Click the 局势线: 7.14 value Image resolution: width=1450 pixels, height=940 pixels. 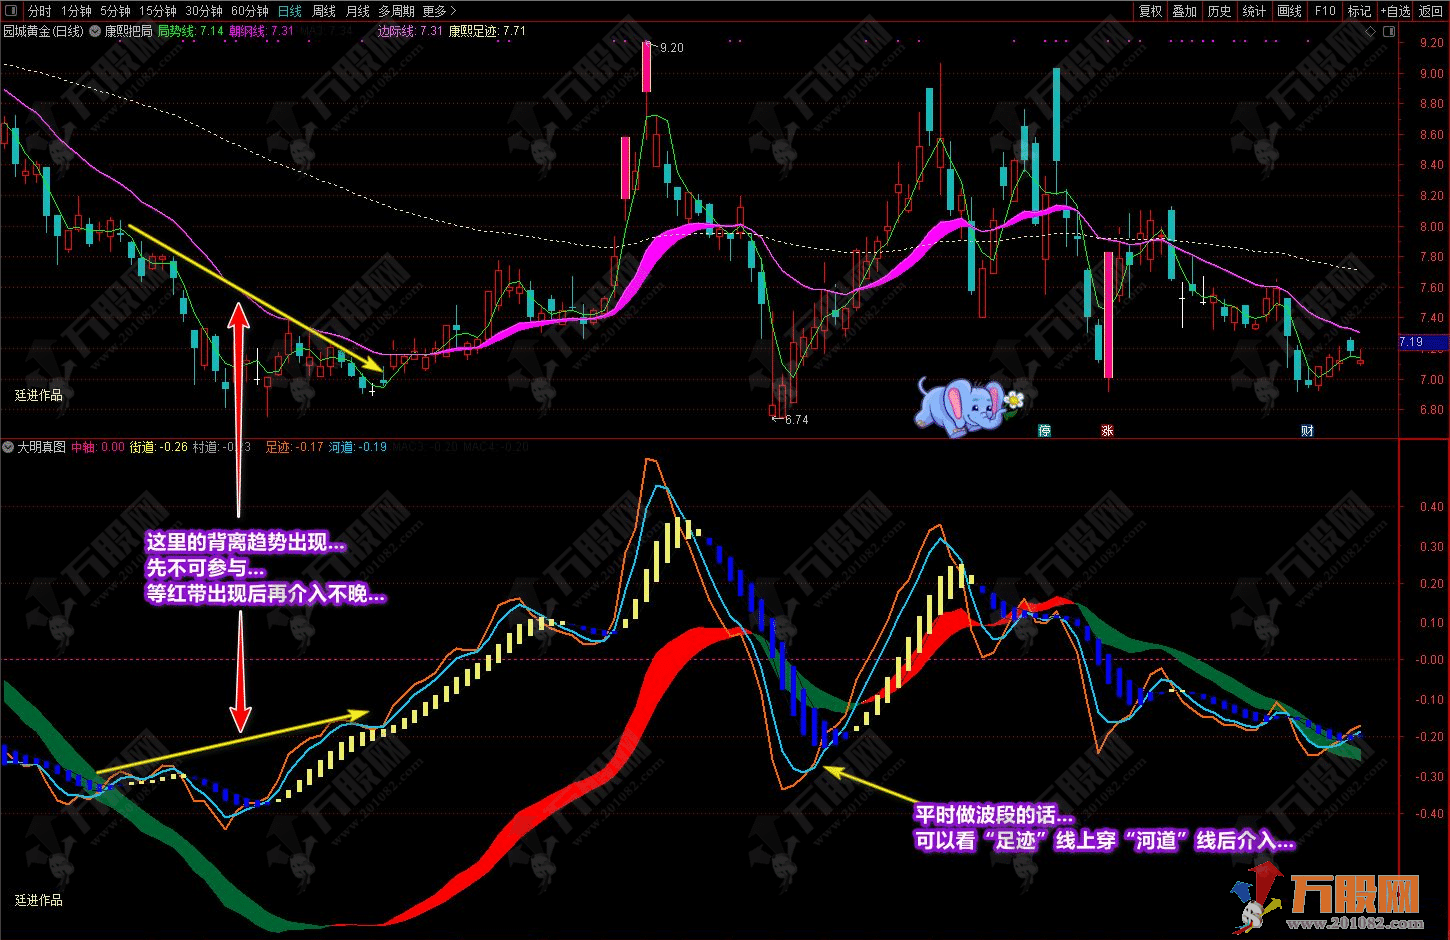click(190, 31)
